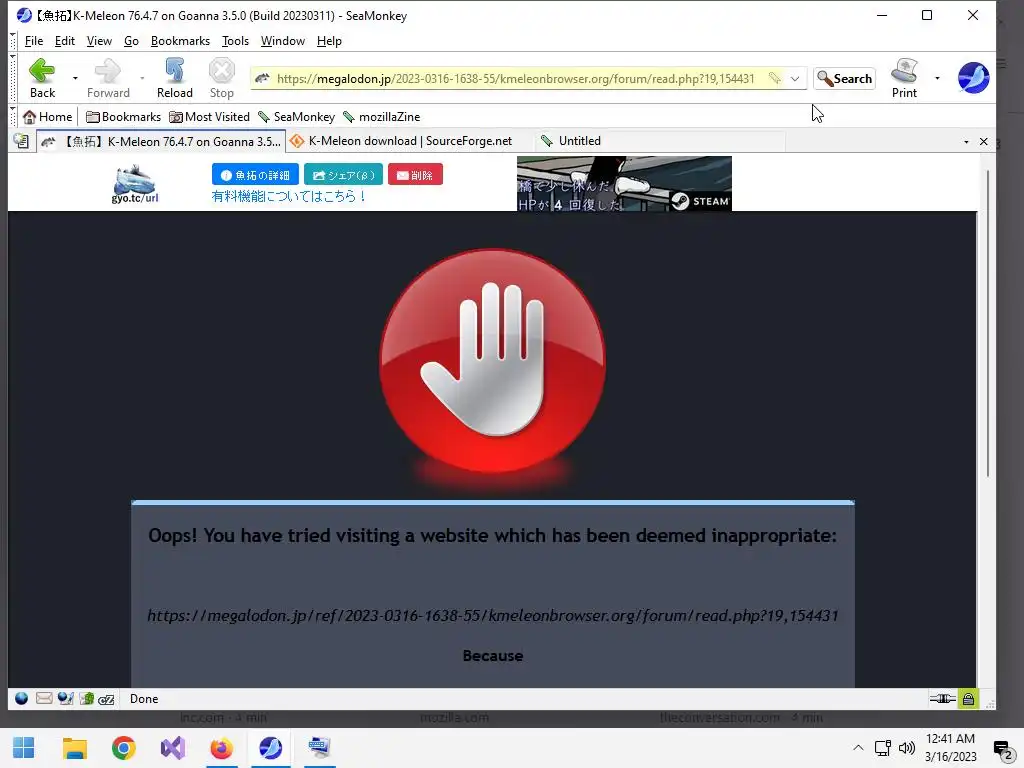Click the 有料機能についてはこちら link

pyautogui.click(x=289, y=197)
